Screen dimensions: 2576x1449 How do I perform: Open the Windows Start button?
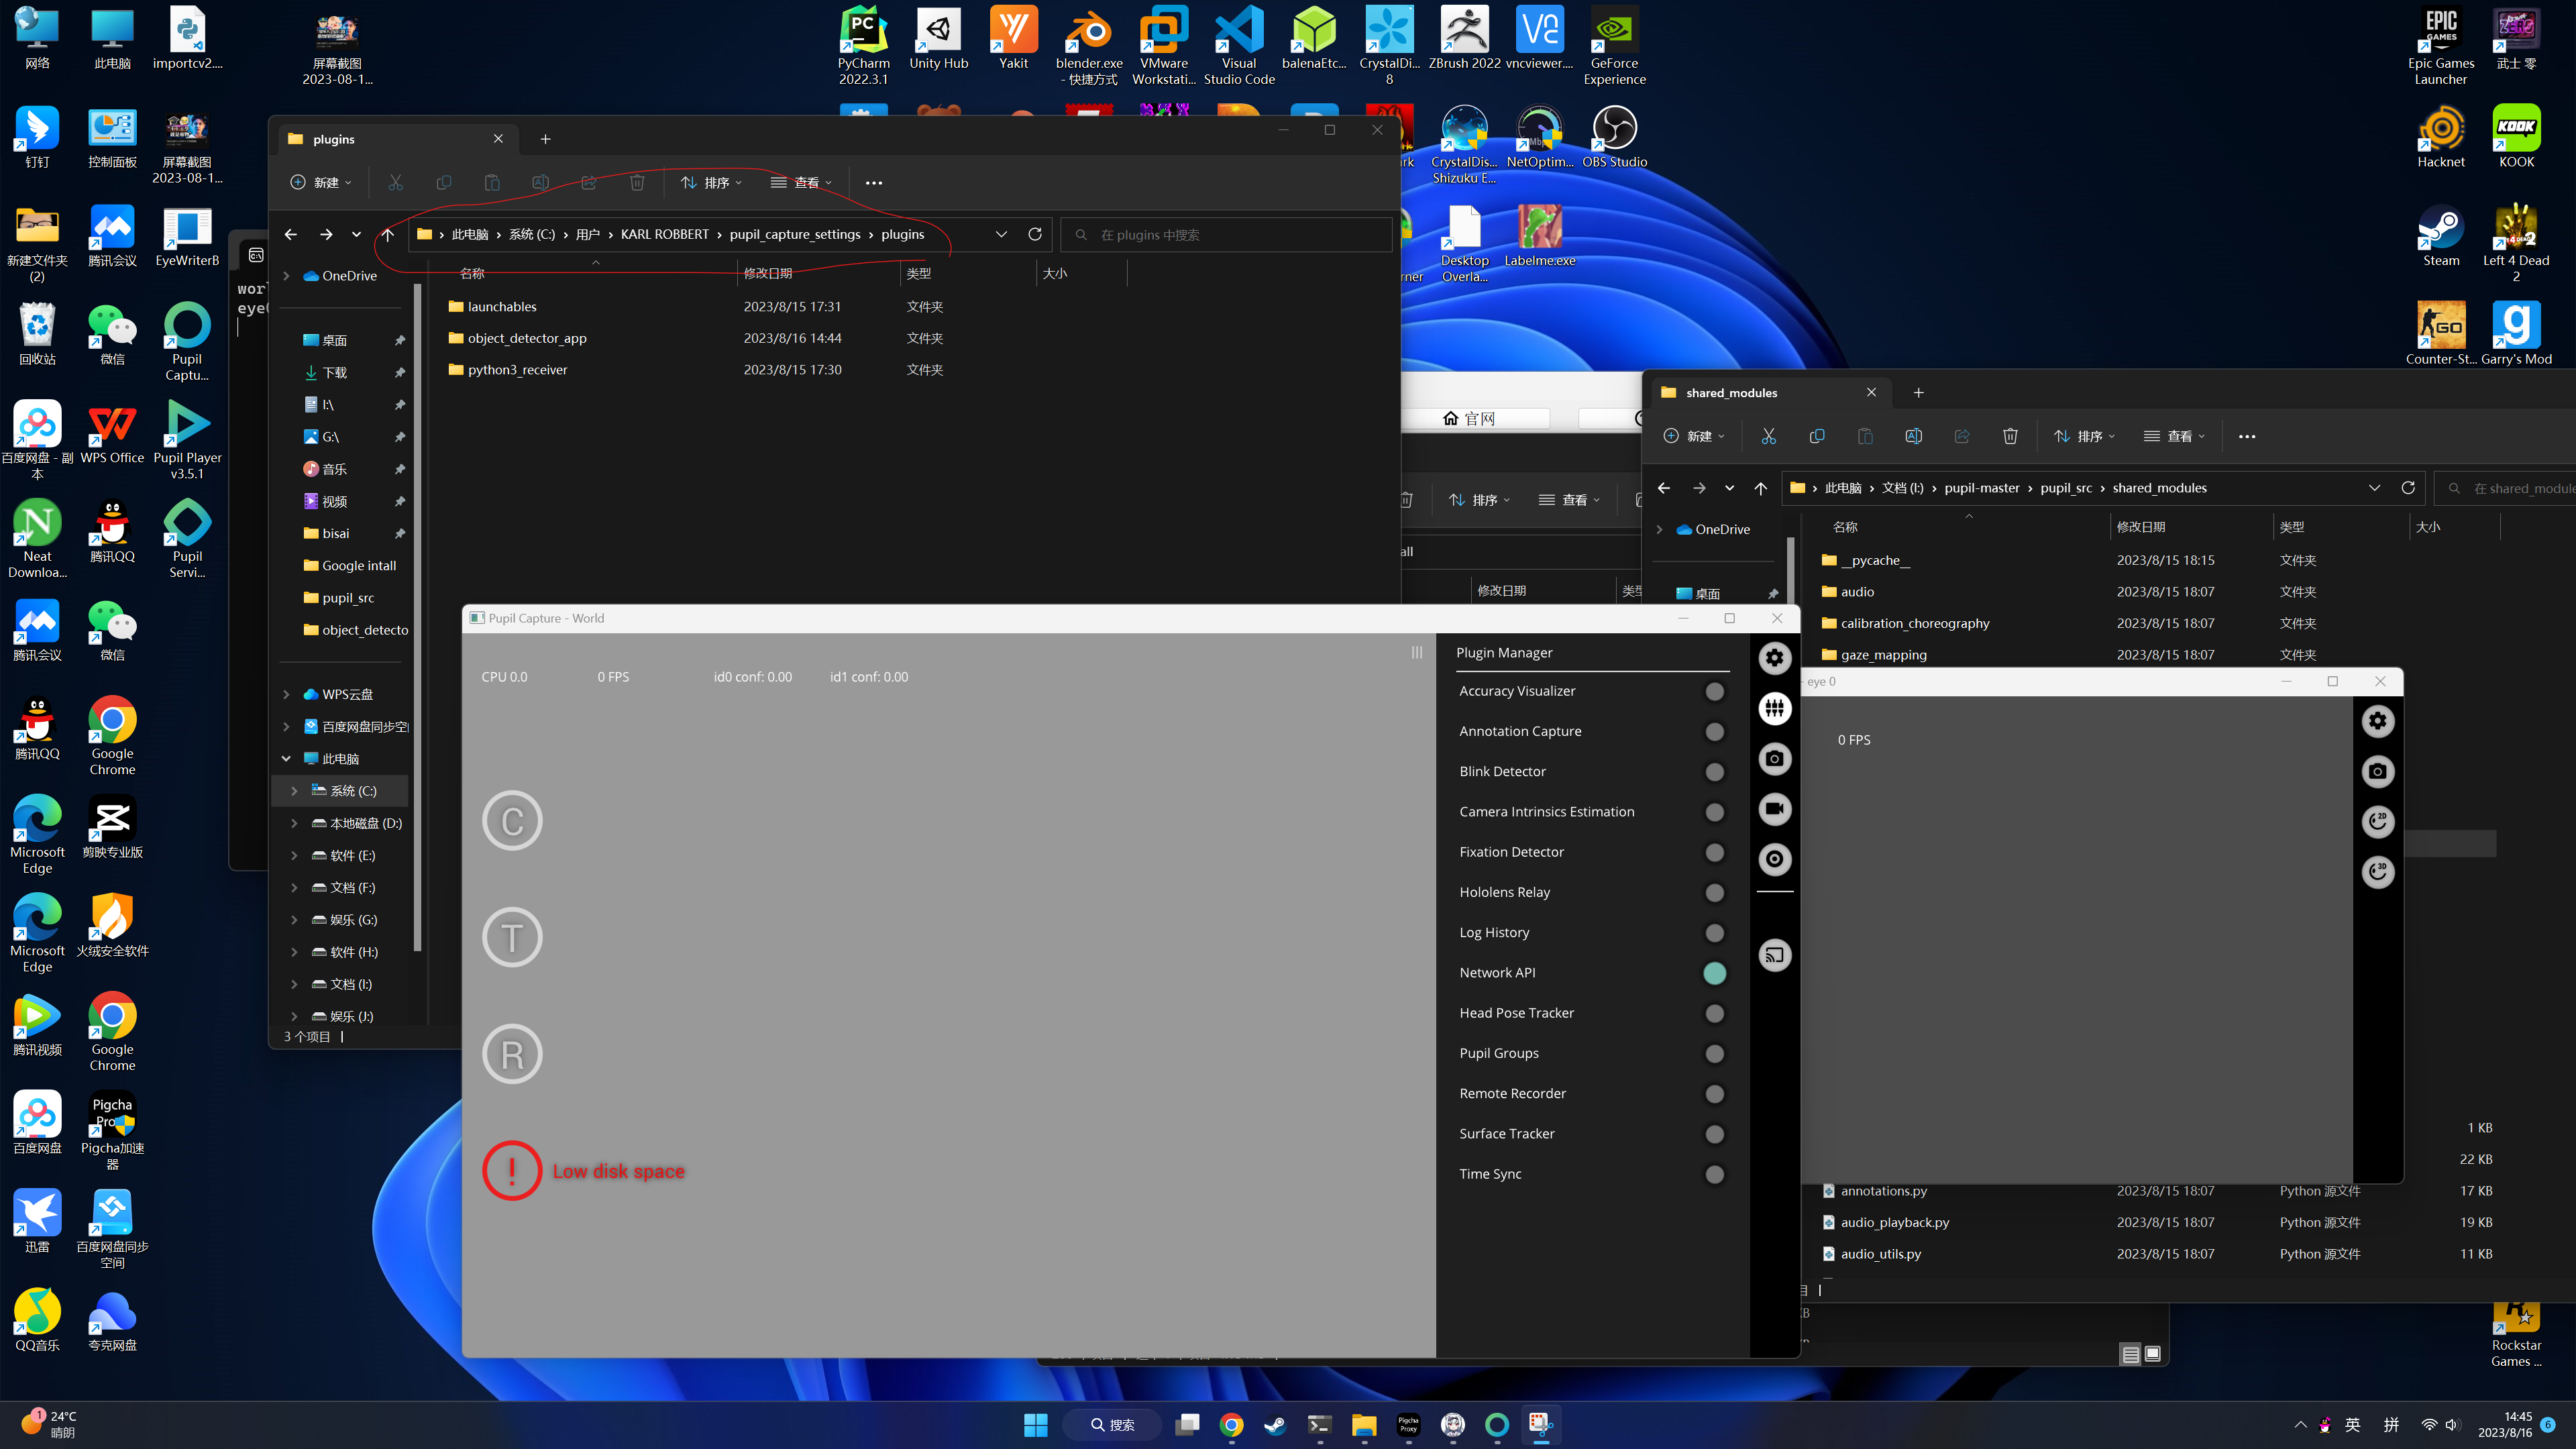pyautogui.click(x=1035, y=1425)
